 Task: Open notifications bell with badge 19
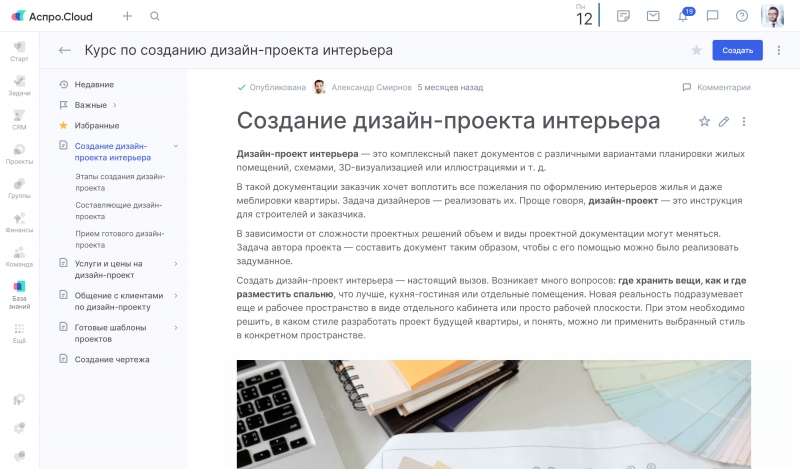click(x=685, y=15)
